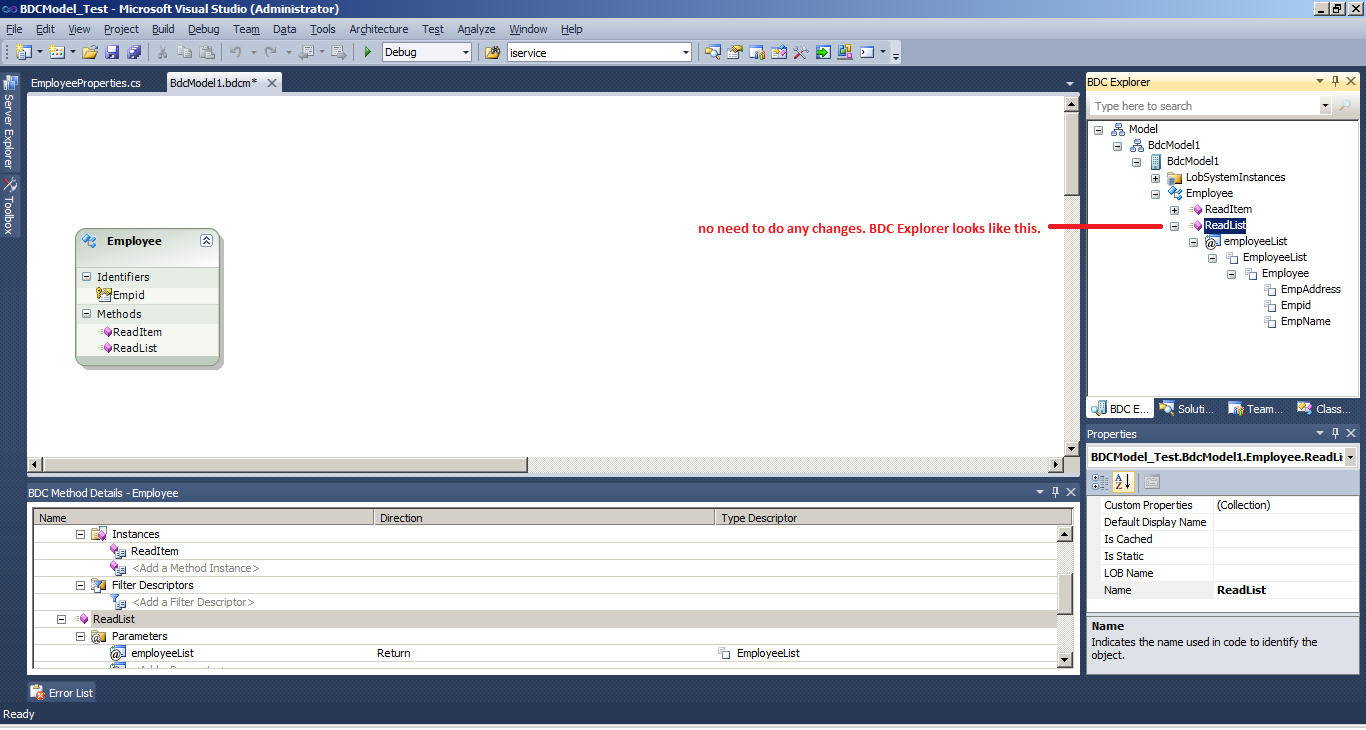1366x730 pixels.
Task: Toggle Categorized view in Properties panel
Action: pyautogui.click(x=1099, y=482)
